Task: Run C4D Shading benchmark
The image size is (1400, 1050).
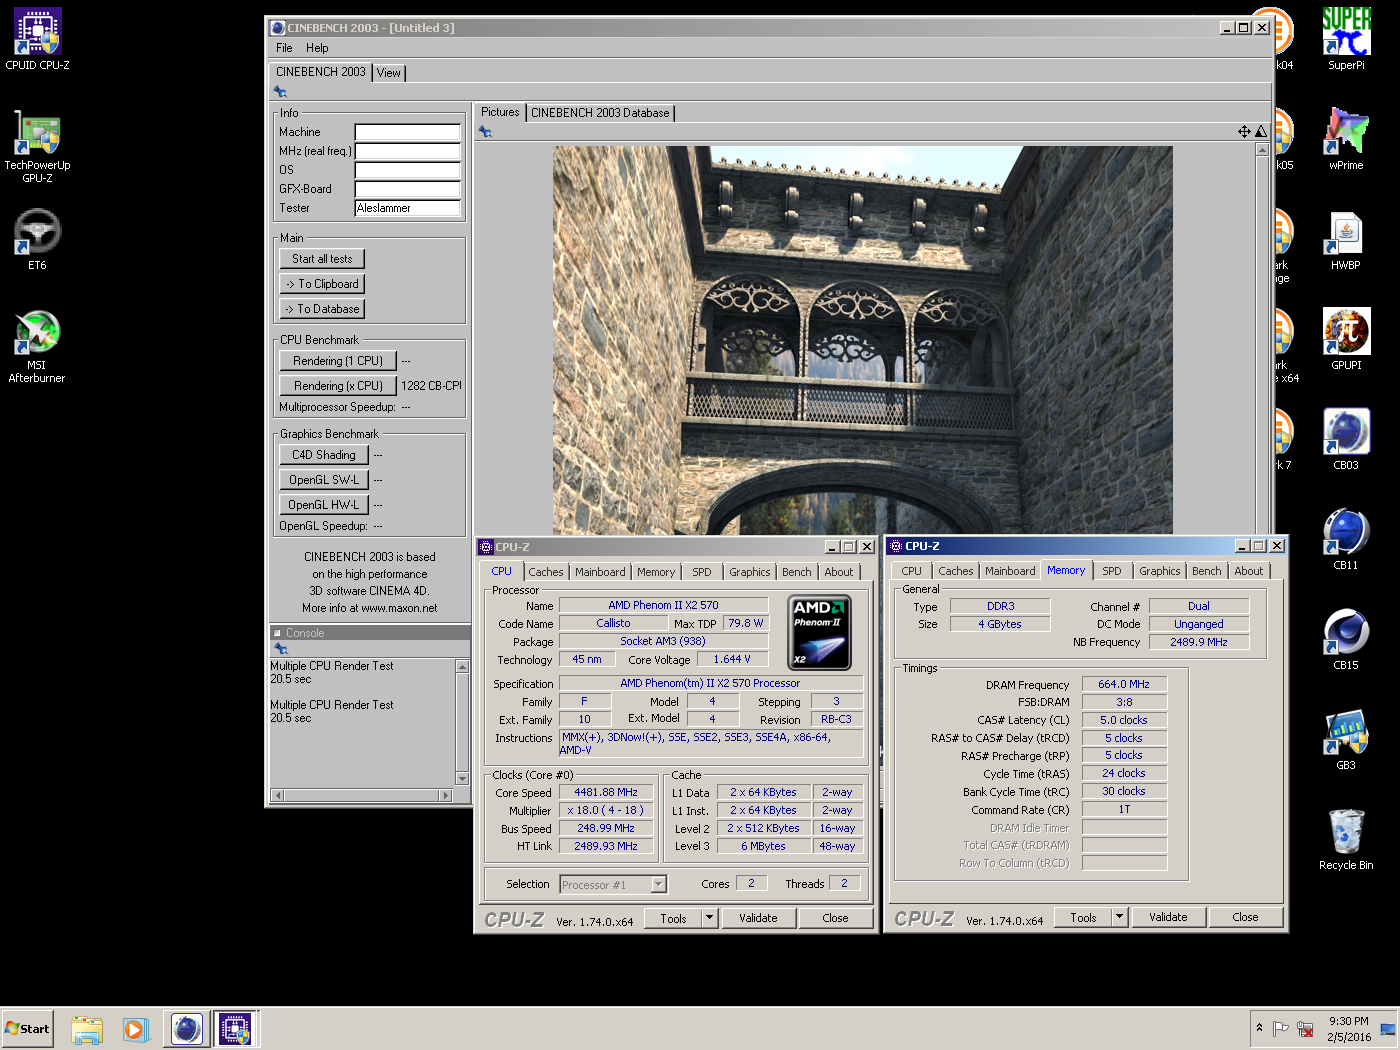Action: coord(324,455)
